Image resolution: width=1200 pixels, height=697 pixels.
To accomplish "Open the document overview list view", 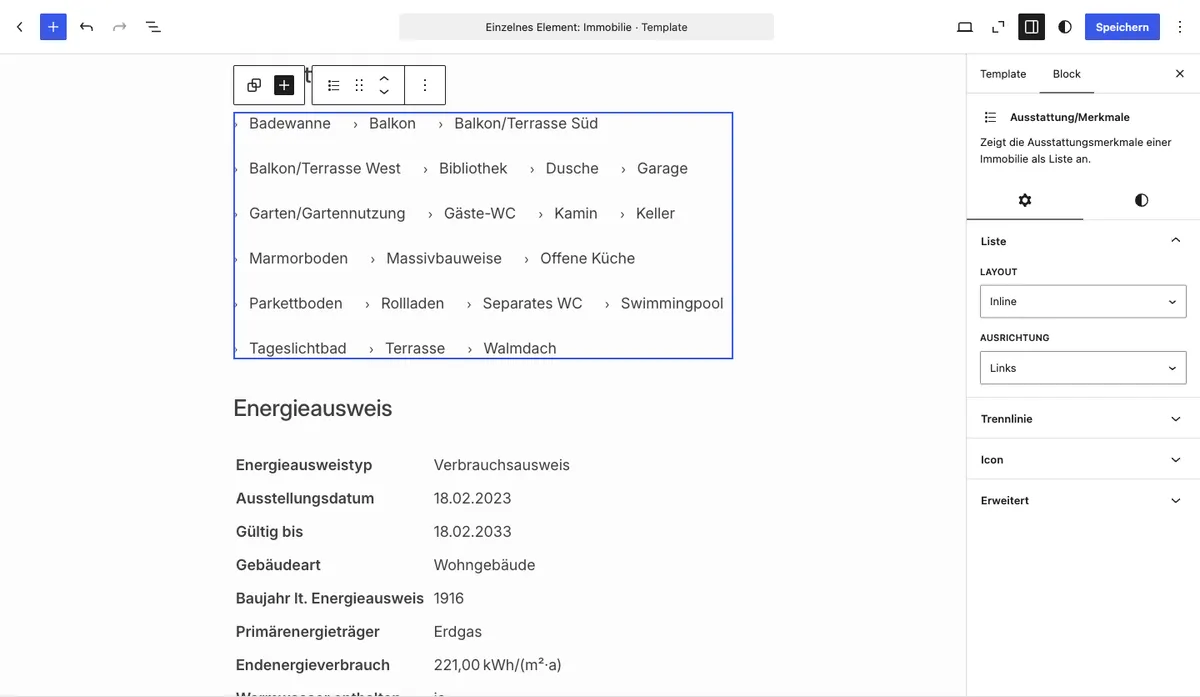I will tap(153, 27).
